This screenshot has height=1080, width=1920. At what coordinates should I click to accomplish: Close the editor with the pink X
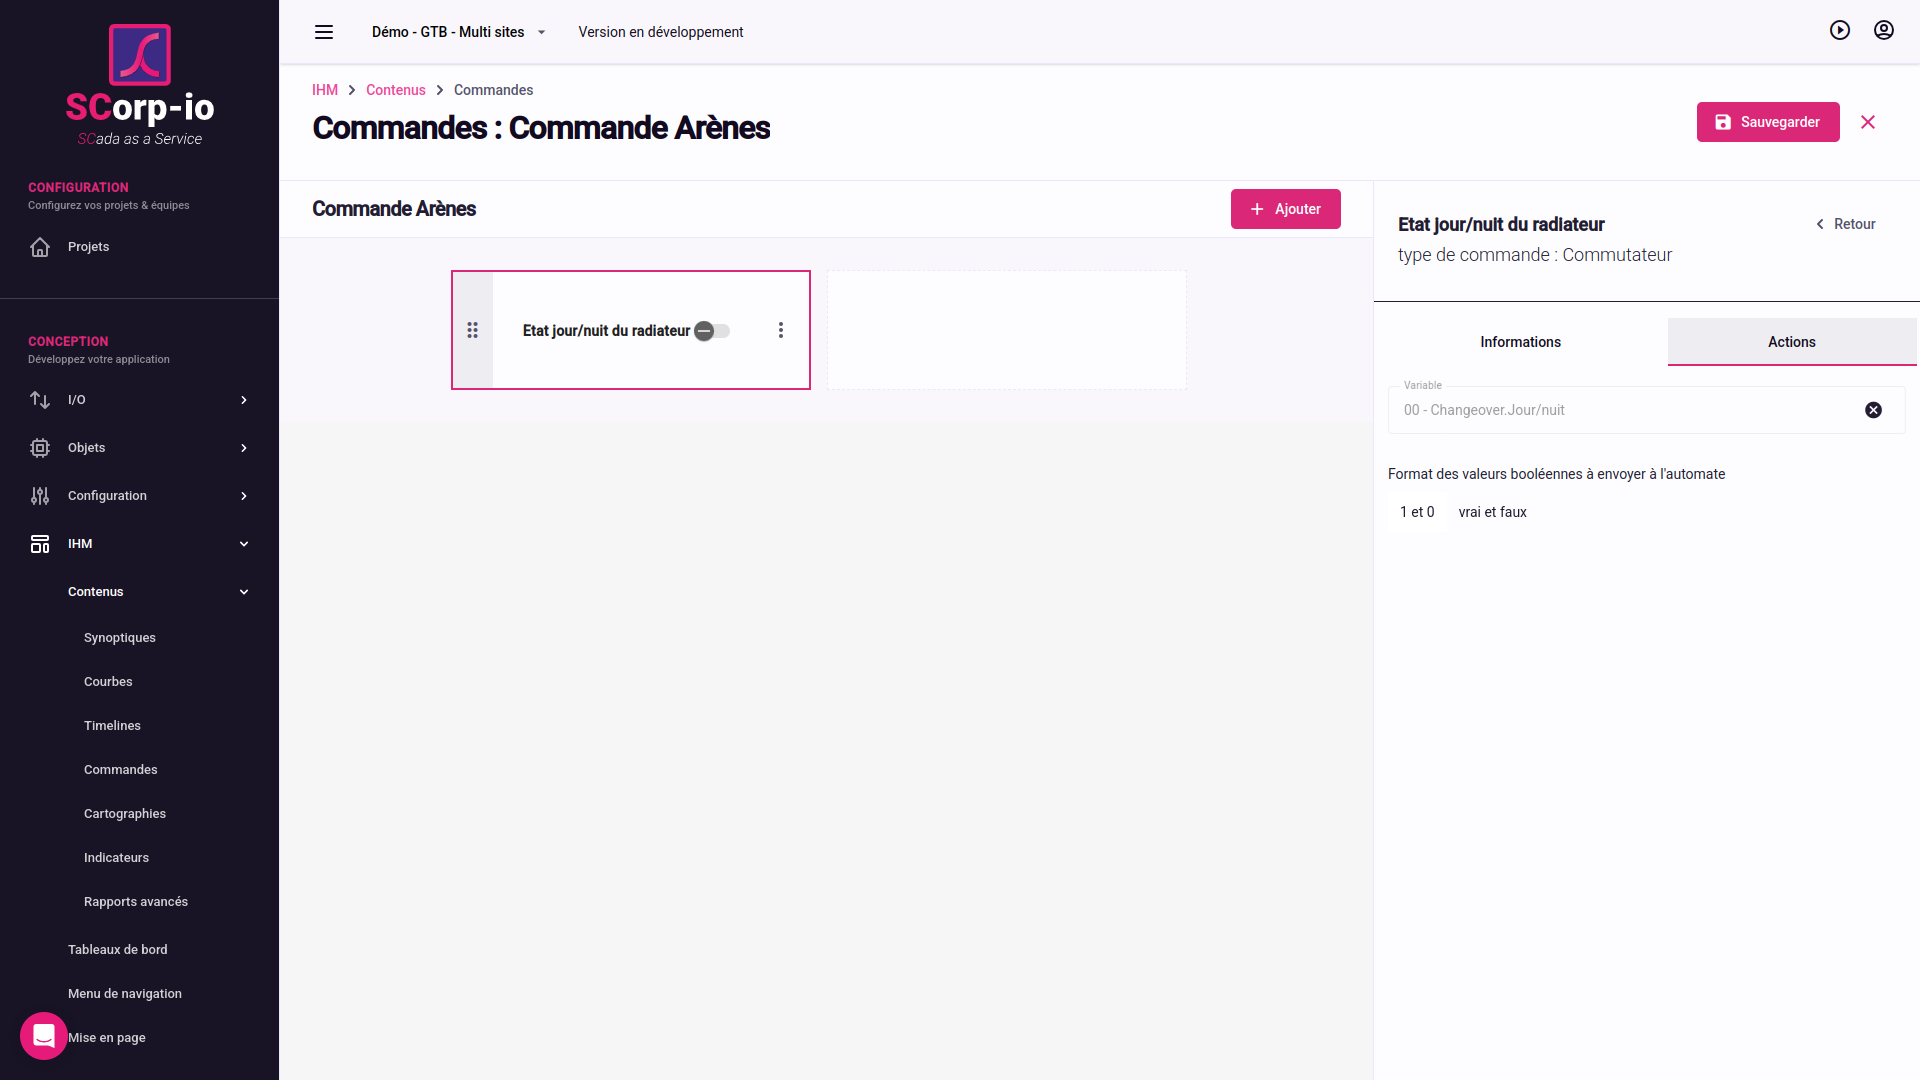tap(1868, 122)
